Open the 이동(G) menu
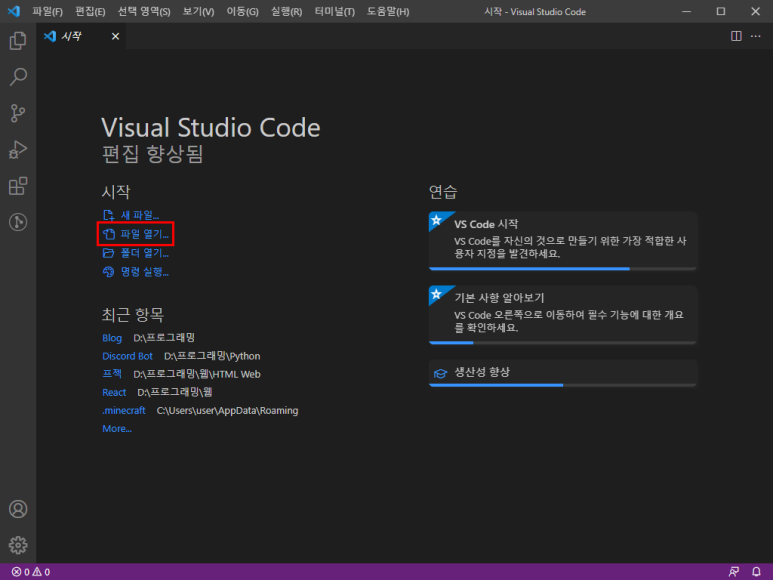 pos(242,11)
